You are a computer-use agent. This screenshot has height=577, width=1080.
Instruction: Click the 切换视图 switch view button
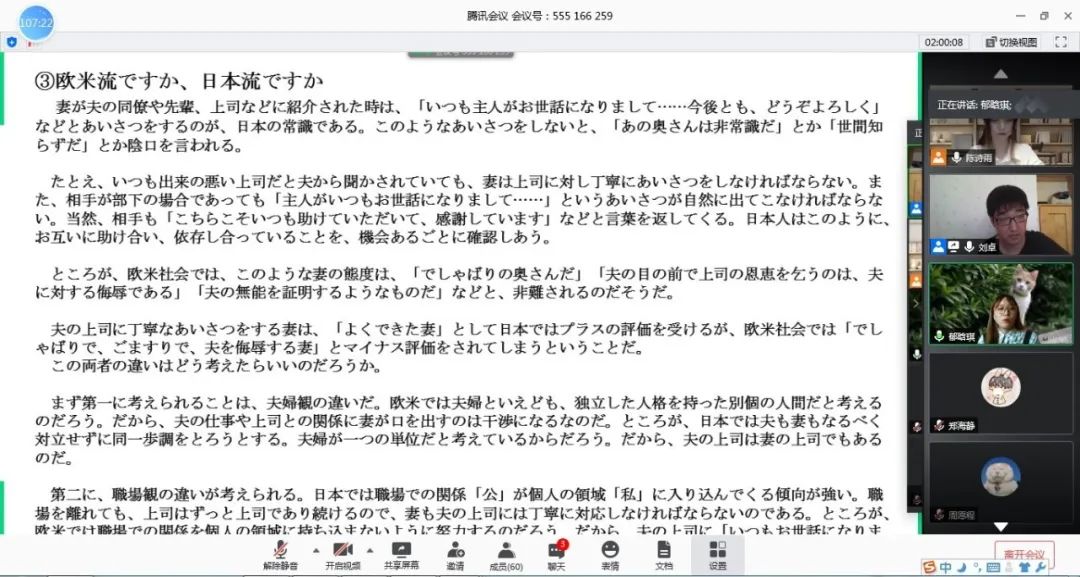pyautogui.click(x=1011, y=42)
